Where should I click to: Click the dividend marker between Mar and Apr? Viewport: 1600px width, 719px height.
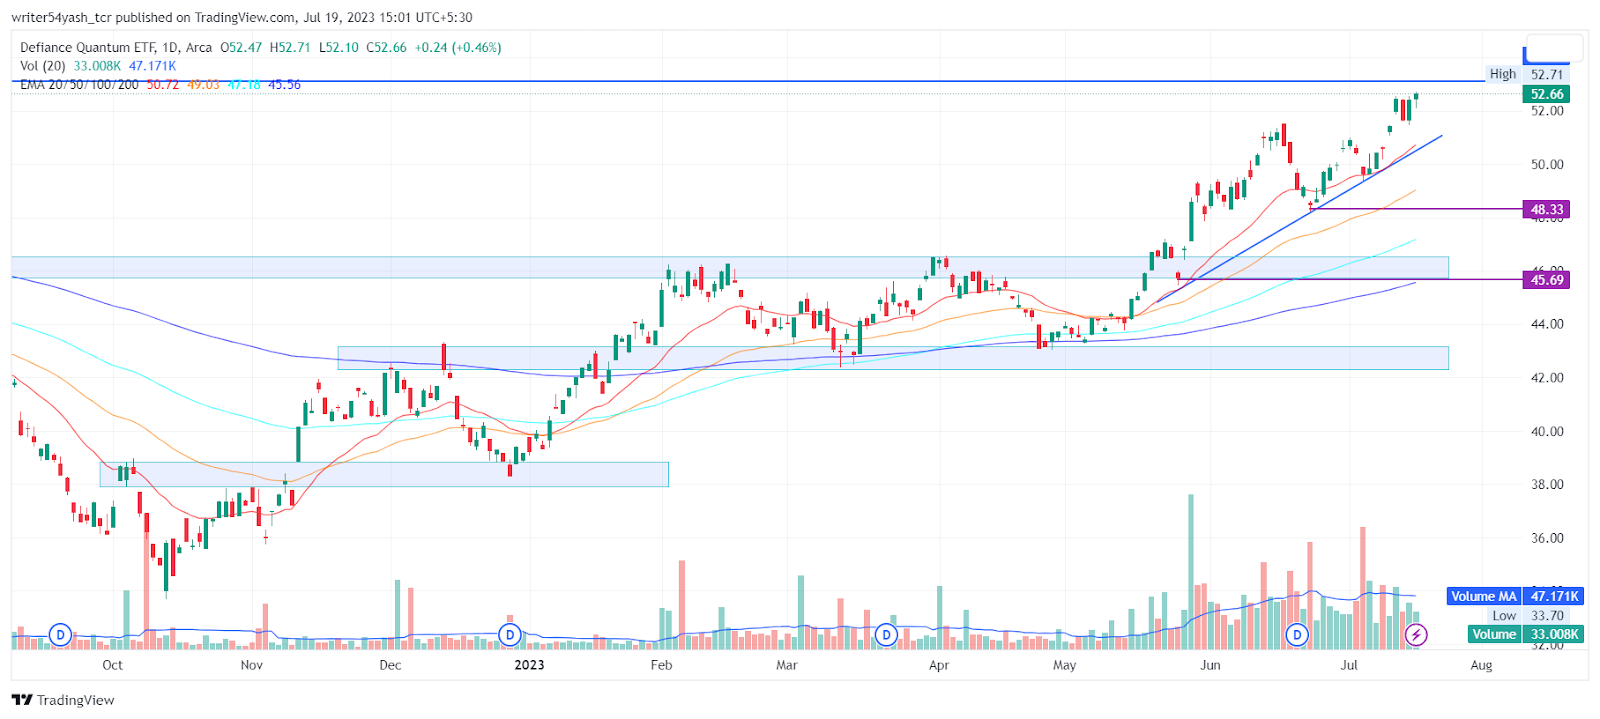click(886, 634)
